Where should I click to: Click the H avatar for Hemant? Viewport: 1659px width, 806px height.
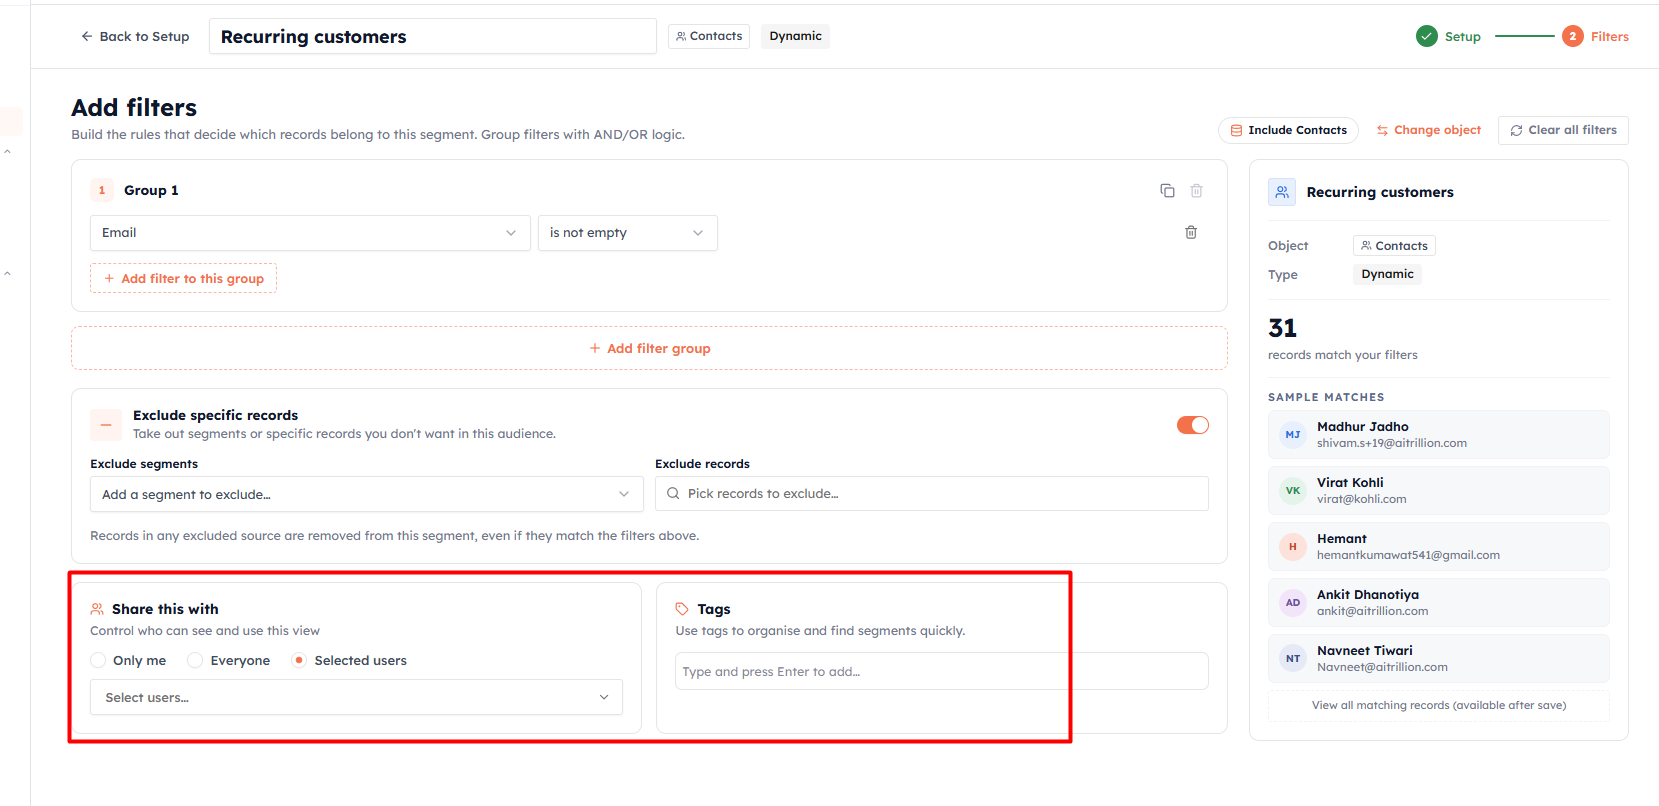coord(1293,547)
